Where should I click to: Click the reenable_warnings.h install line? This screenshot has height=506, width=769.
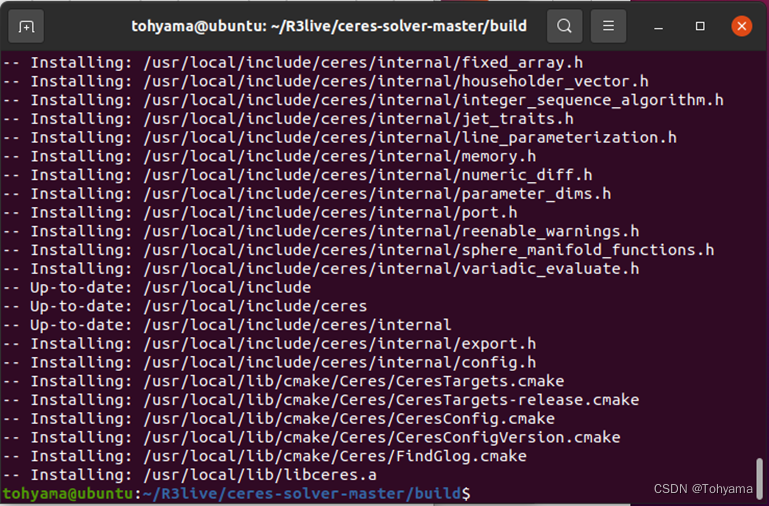click(x=321, y=231)
